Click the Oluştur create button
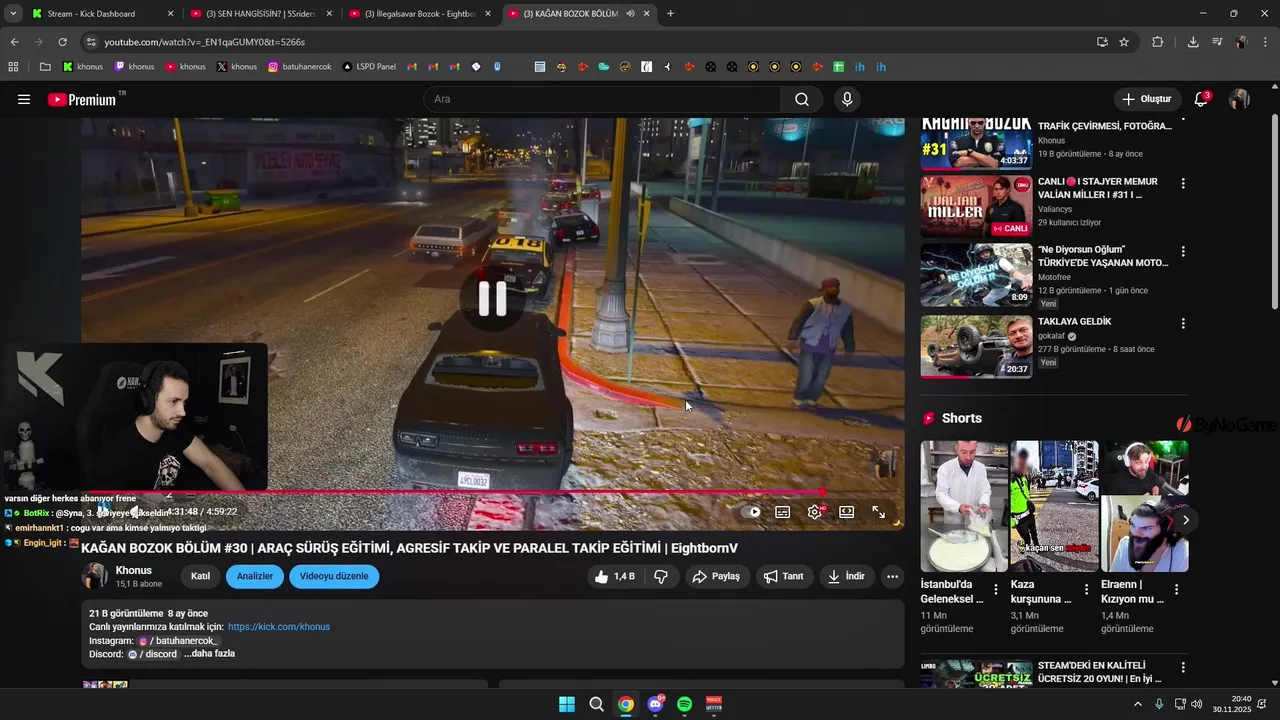Viewport: 1280px width, 720px height. click(x=1146, y=99)
